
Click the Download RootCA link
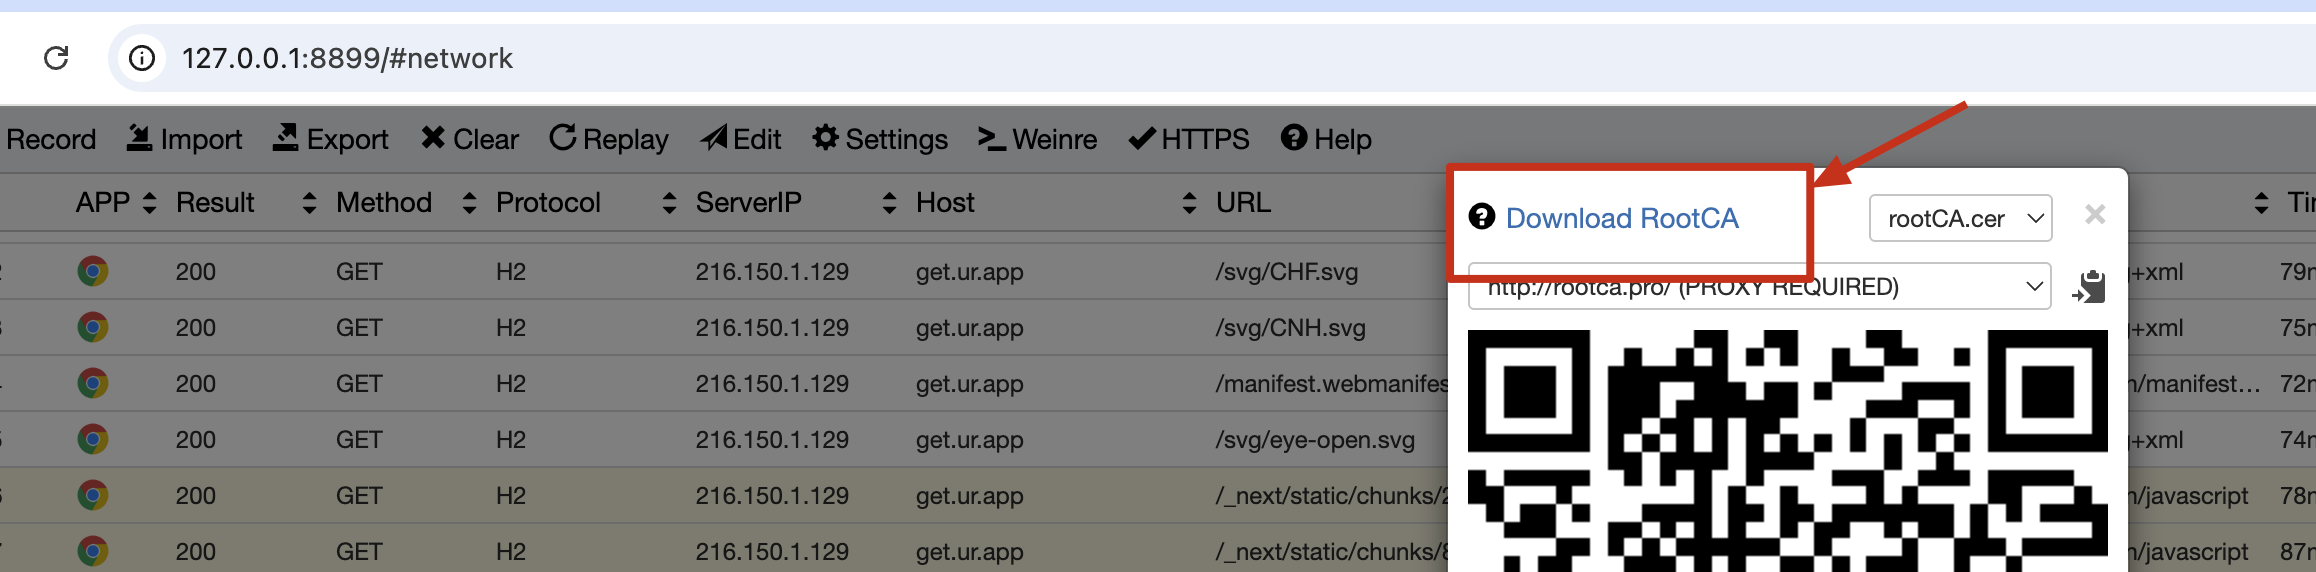tap(1622, 218)
